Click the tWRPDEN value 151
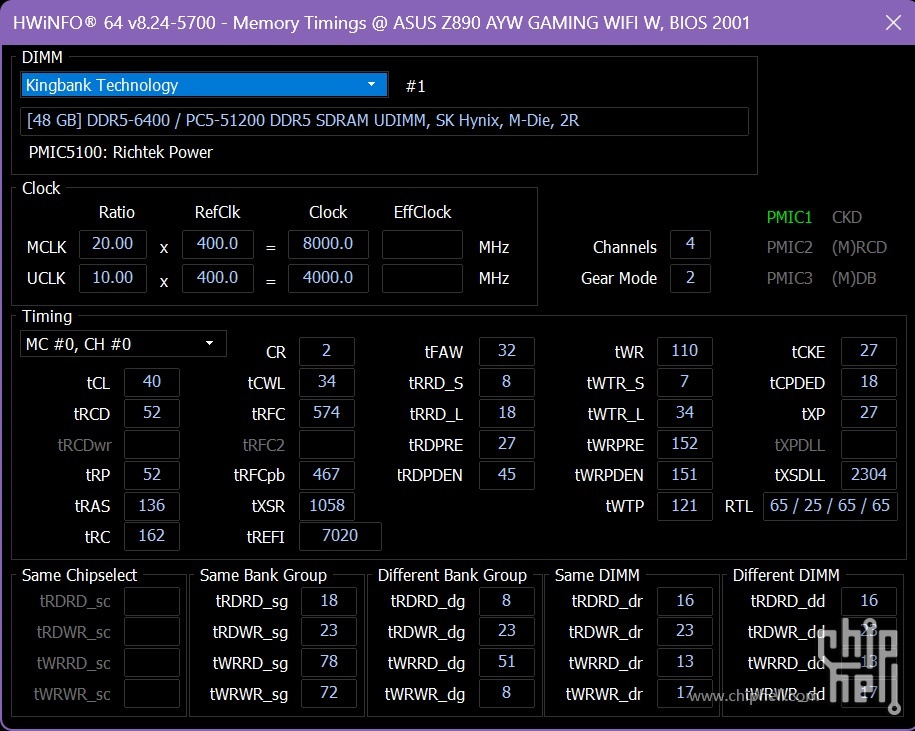The width and height of the screenshot is (915, 731). click(x=684, y=474)
